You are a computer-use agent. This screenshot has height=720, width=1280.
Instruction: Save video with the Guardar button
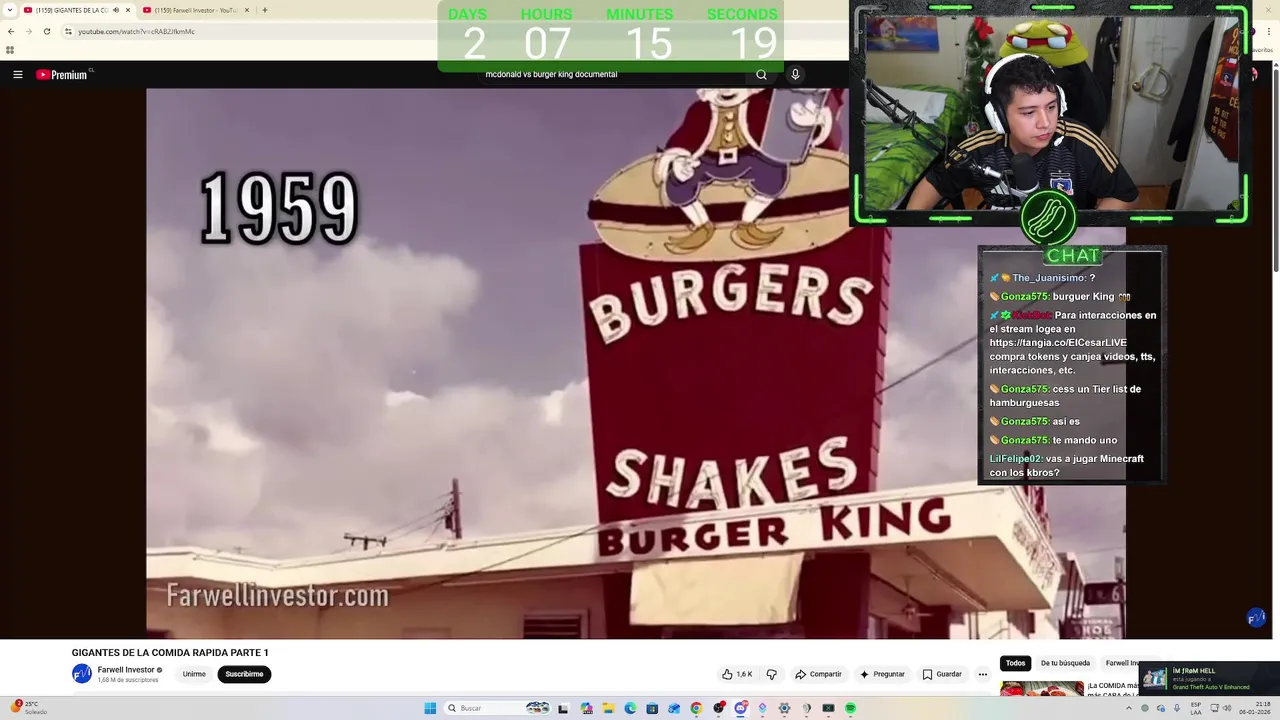point(942,674)
